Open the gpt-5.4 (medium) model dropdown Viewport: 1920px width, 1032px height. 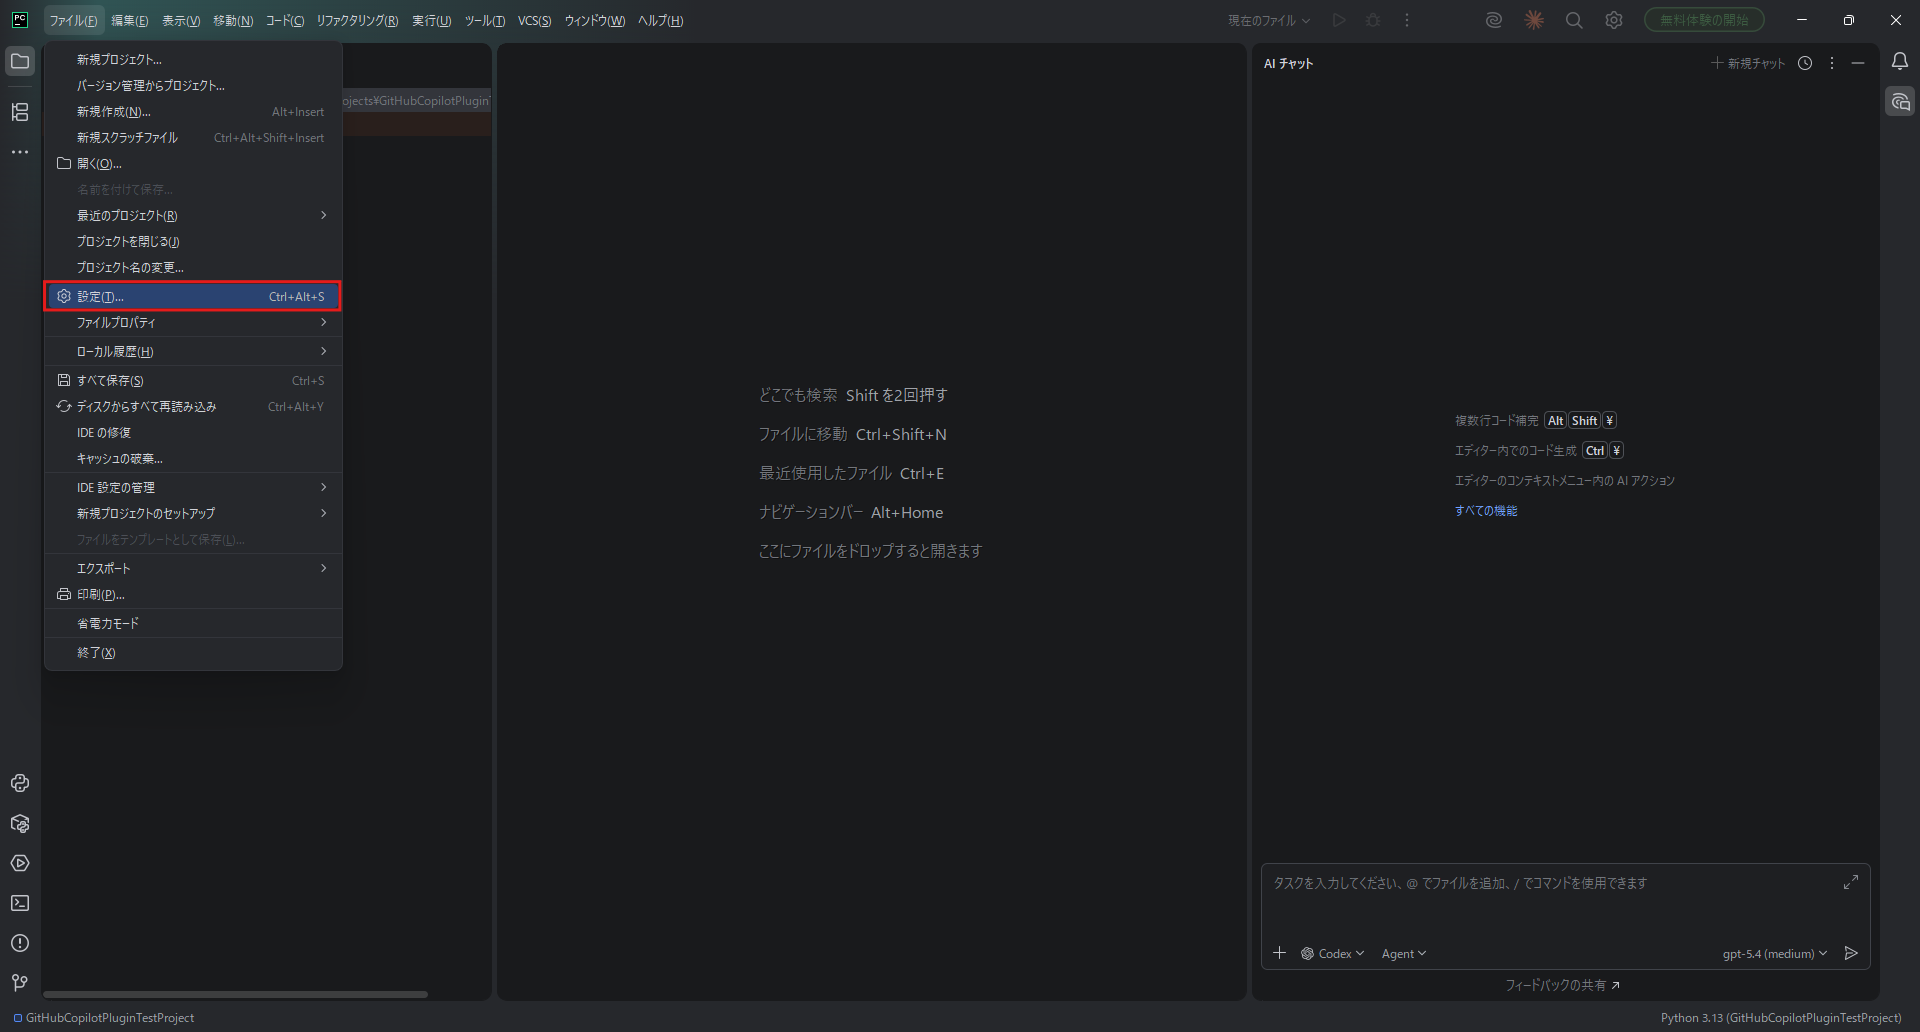tap(1774, 954)
